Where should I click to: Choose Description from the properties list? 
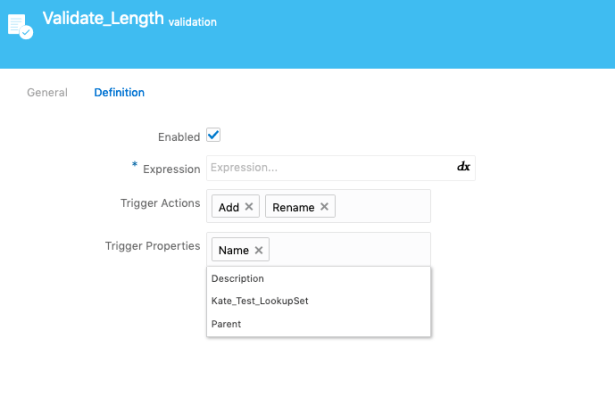pyautogui.click(x=238, y=279)
